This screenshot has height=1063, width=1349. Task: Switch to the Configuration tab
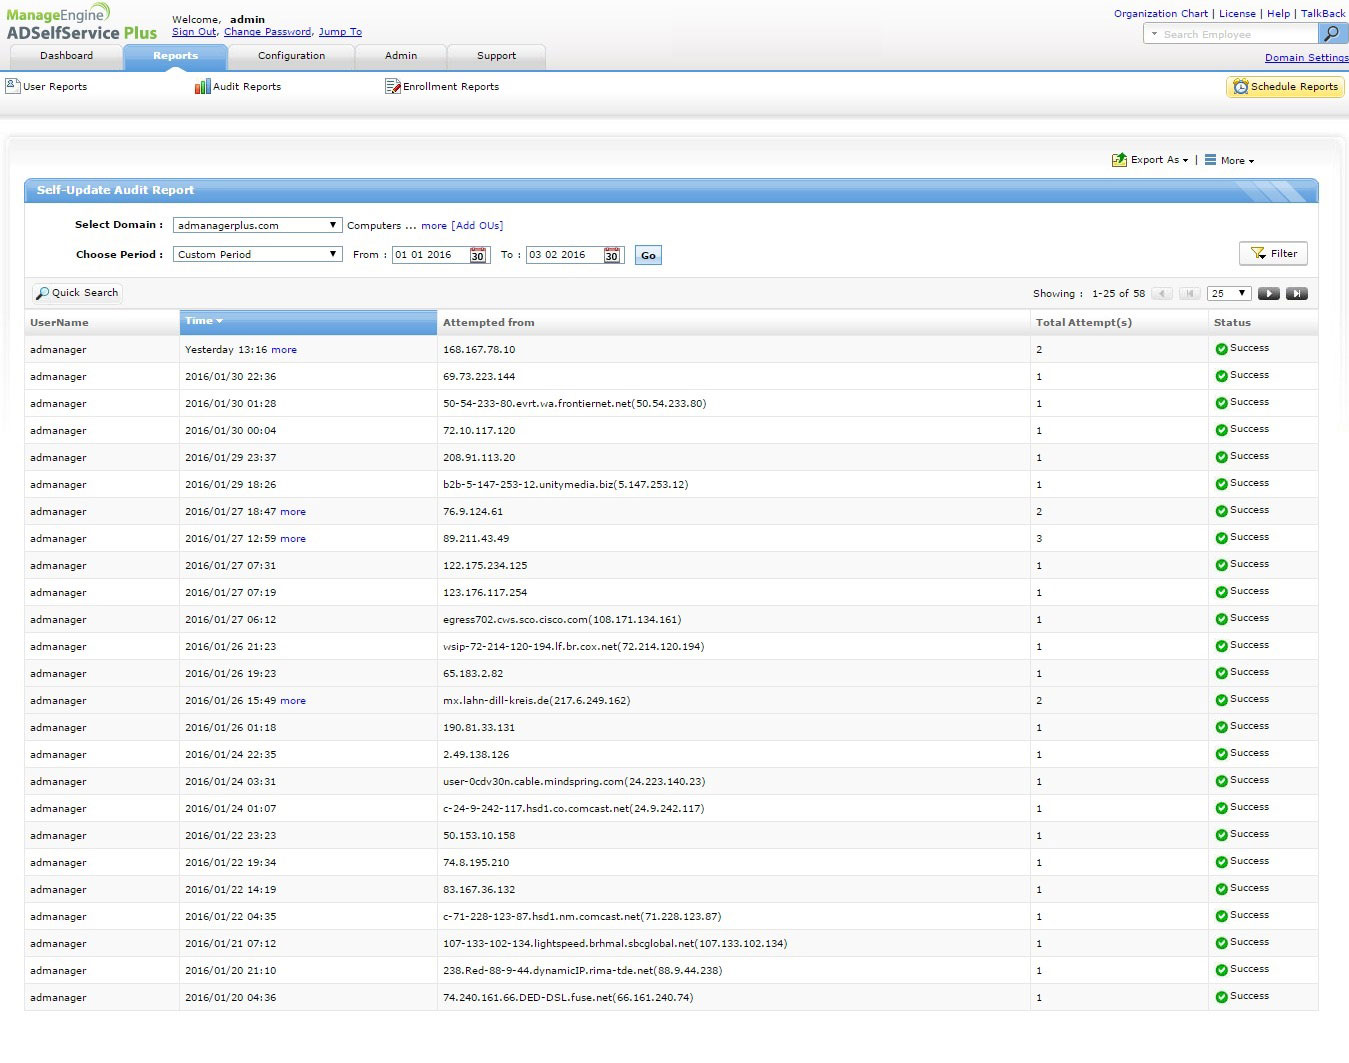tap(291, 56)
